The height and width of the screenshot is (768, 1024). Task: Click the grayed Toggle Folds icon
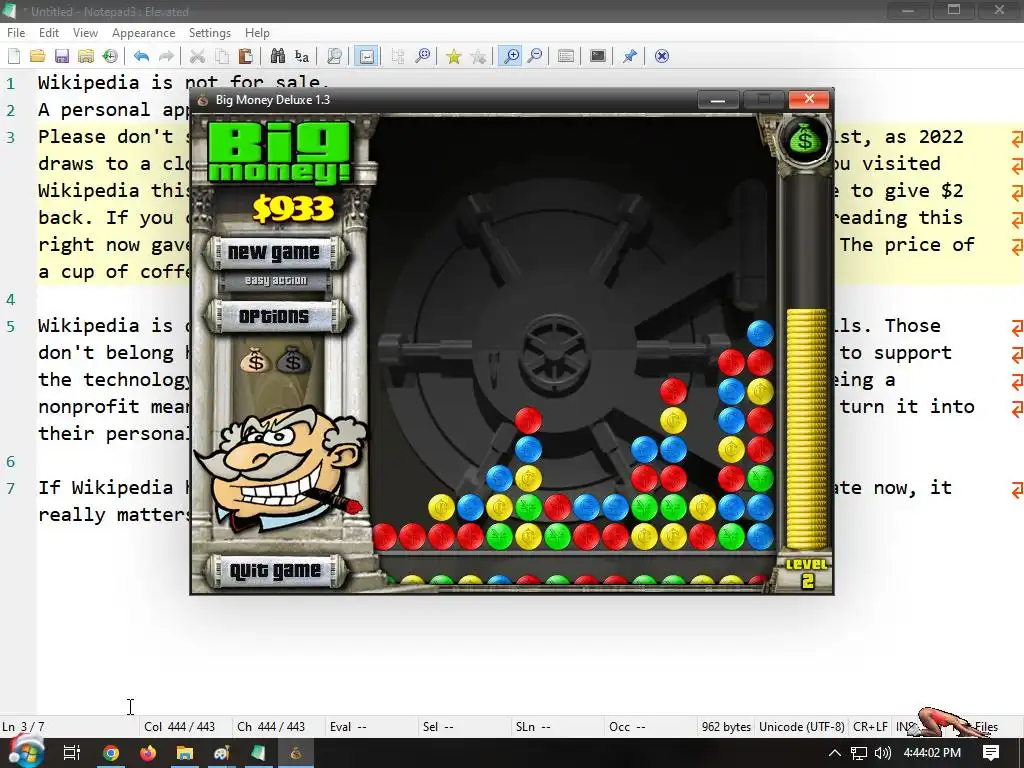point(398,56)
